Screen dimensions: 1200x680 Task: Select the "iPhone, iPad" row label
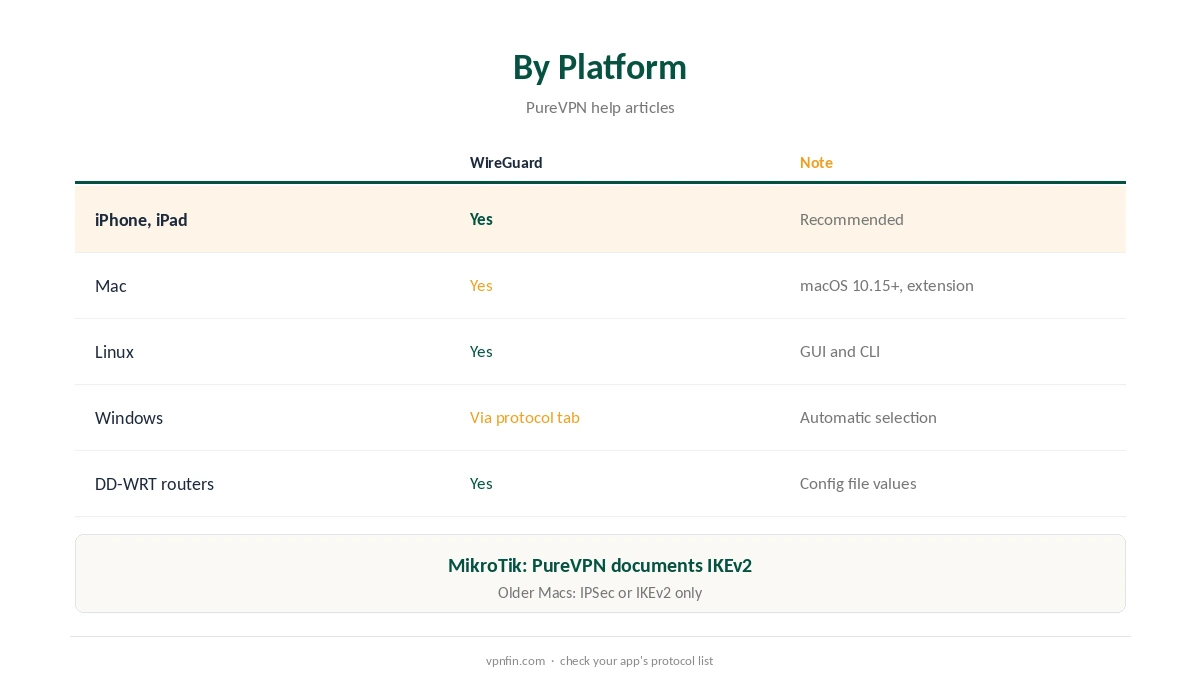click(141, 219)
